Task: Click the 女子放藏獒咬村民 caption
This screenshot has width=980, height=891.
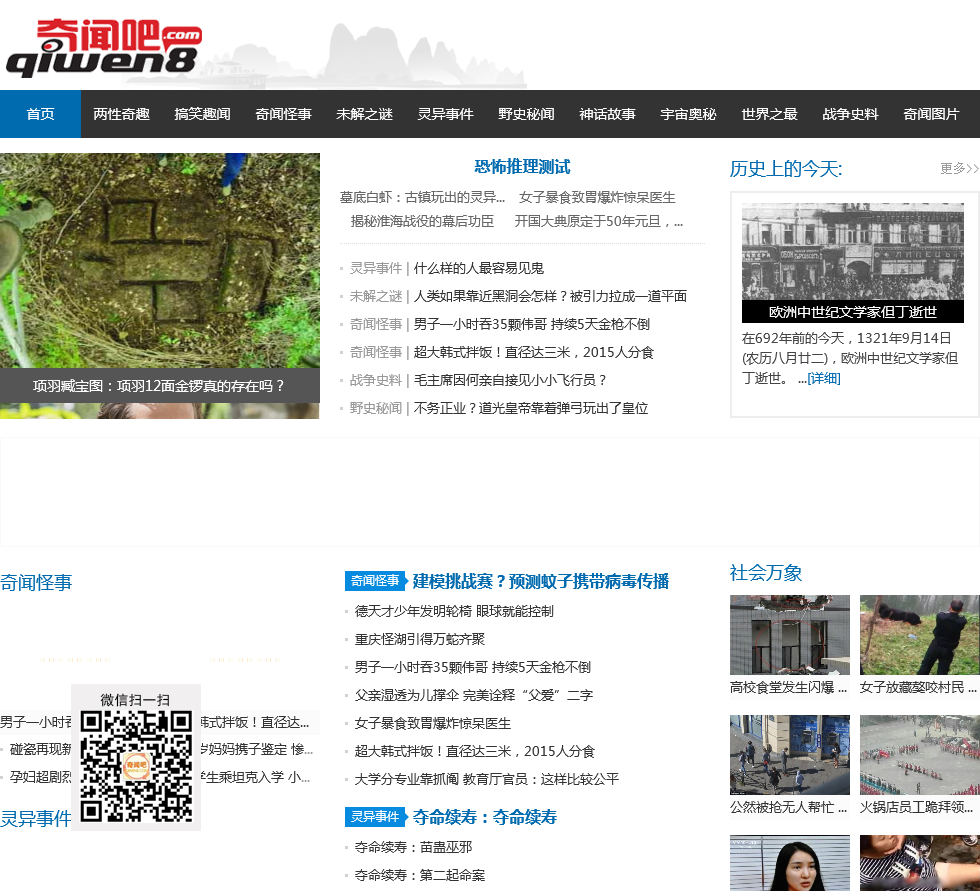Action: [918, 687]
